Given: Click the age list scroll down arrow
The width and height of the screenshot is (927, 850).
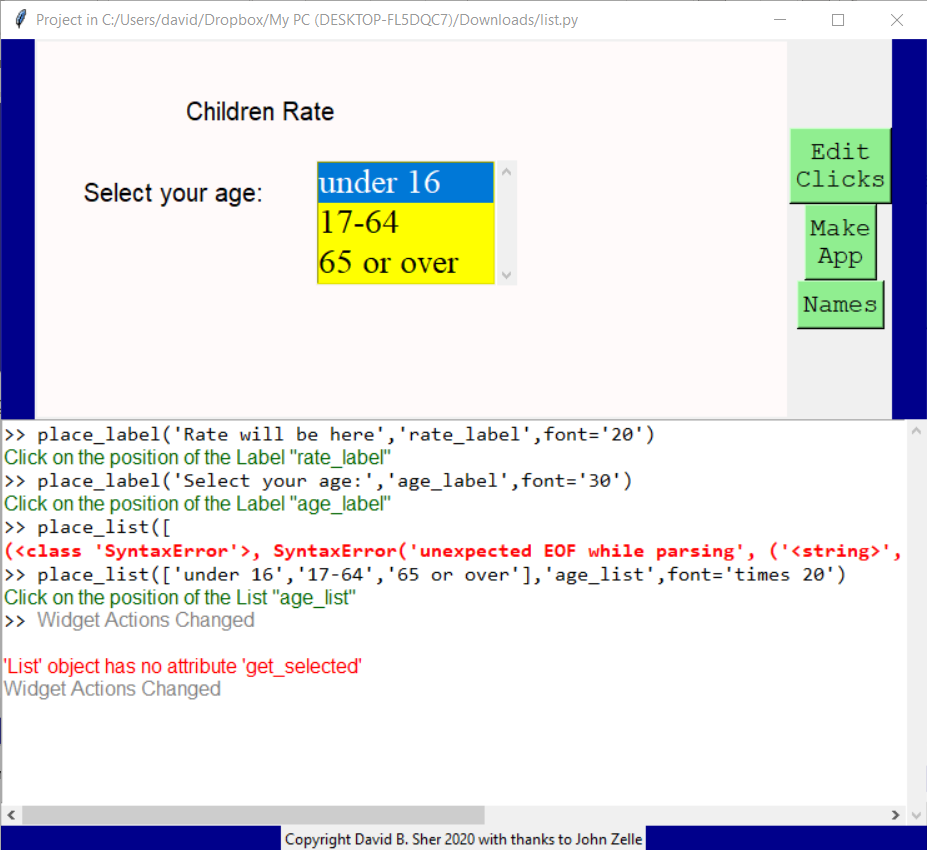Looking at the screenshot, I should [507, 275].
